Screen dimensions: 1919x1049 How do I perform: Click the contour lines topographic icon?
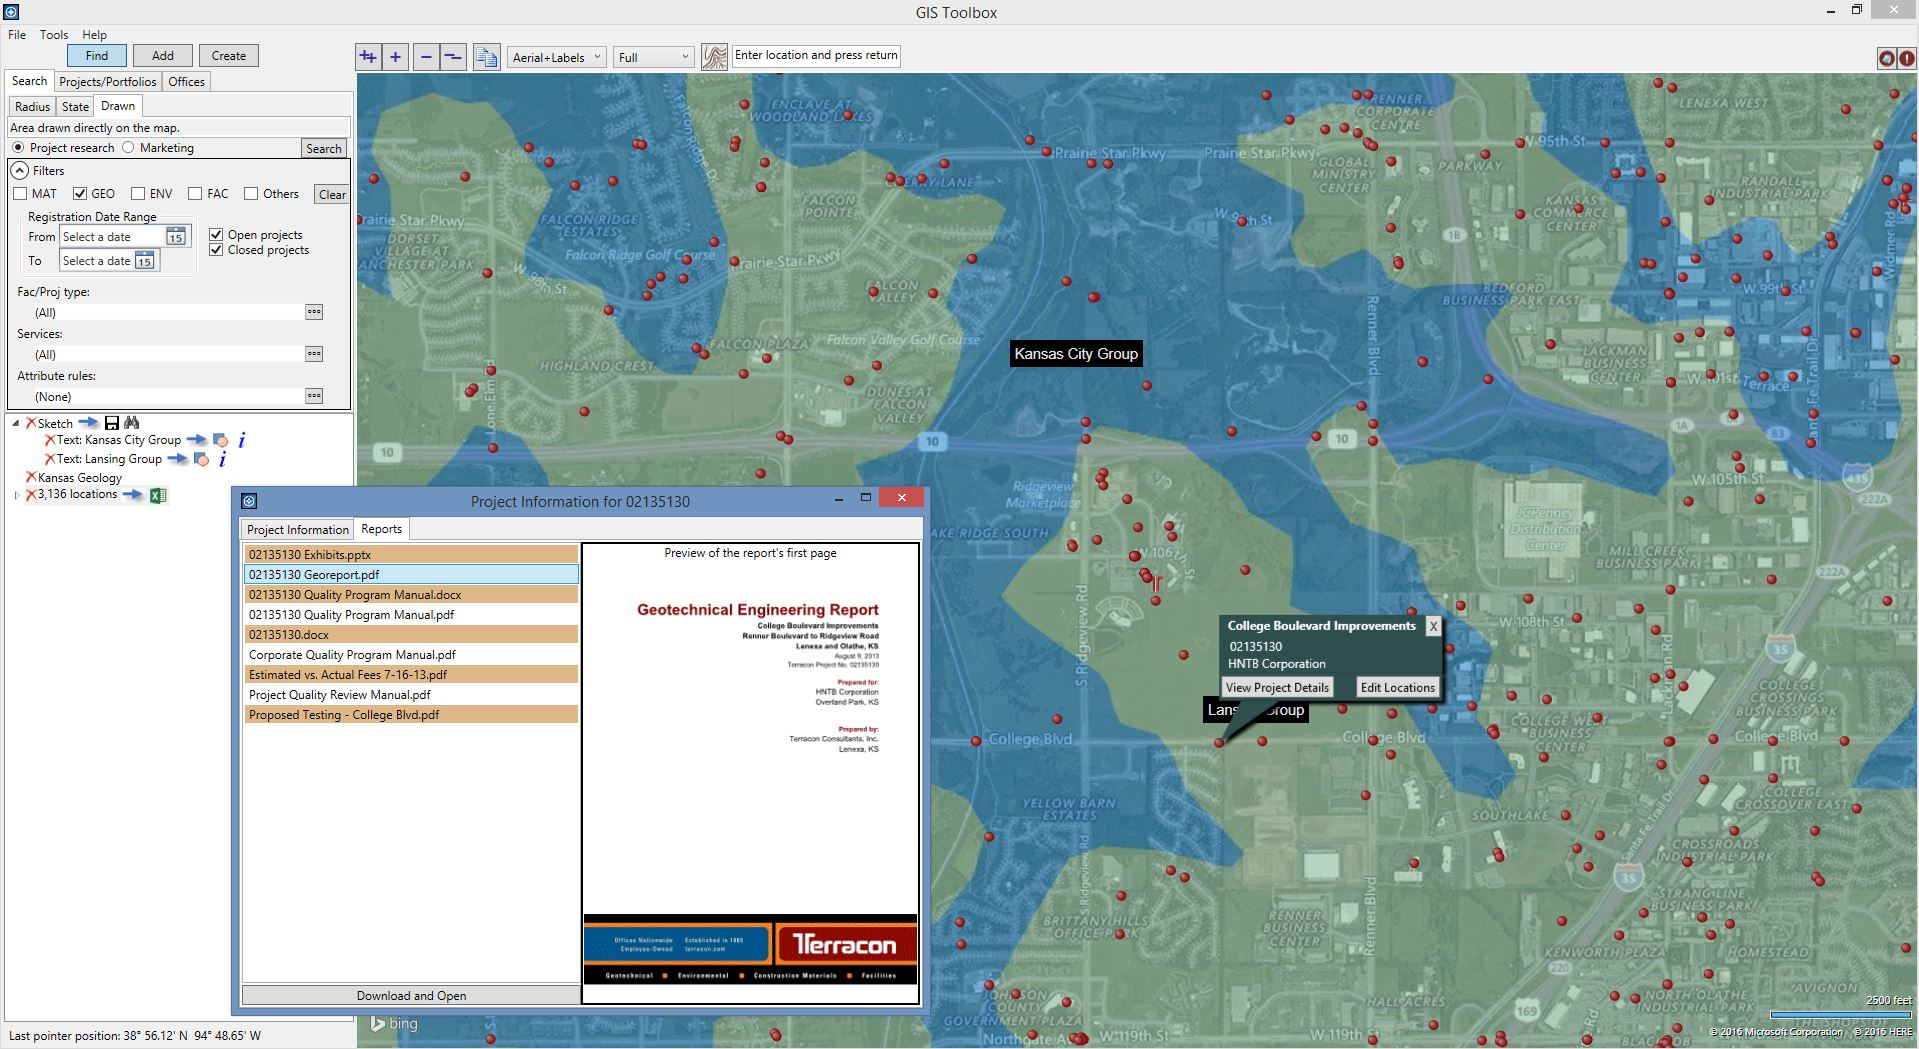click(714, 57)
